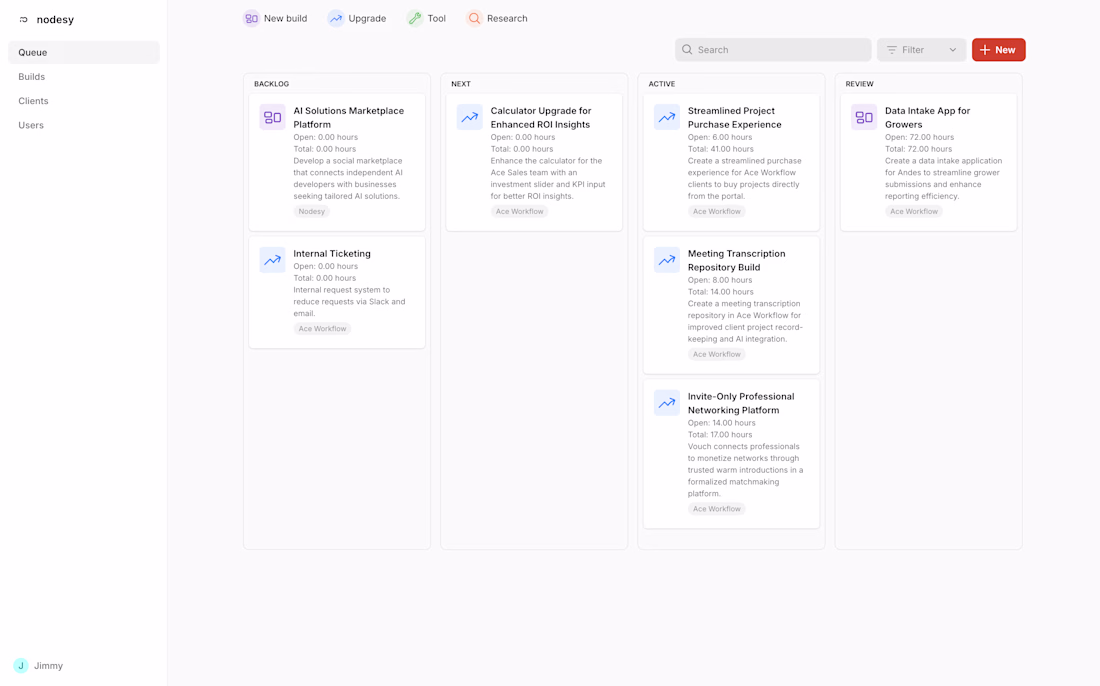Open the Filter dropdown
Viewport: 1100px width, 686px height.
[x=921, y=50]
